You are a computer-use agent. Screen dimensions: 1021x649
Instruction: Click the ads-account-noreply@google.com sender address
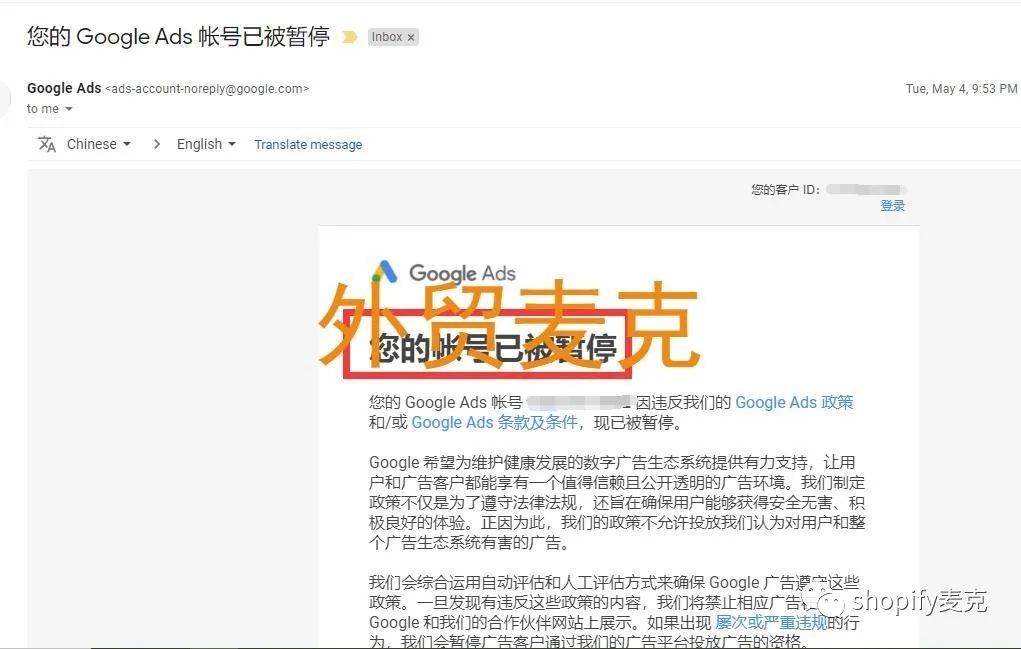(x=207, y=89)
